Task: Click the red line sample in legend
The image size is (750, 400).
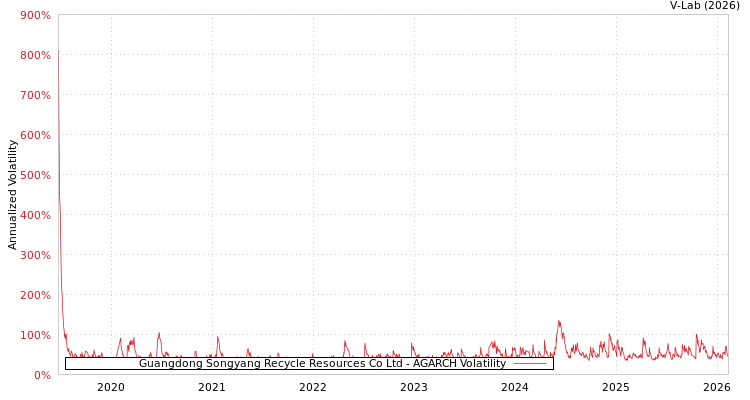Action: (x=529, y=364)
